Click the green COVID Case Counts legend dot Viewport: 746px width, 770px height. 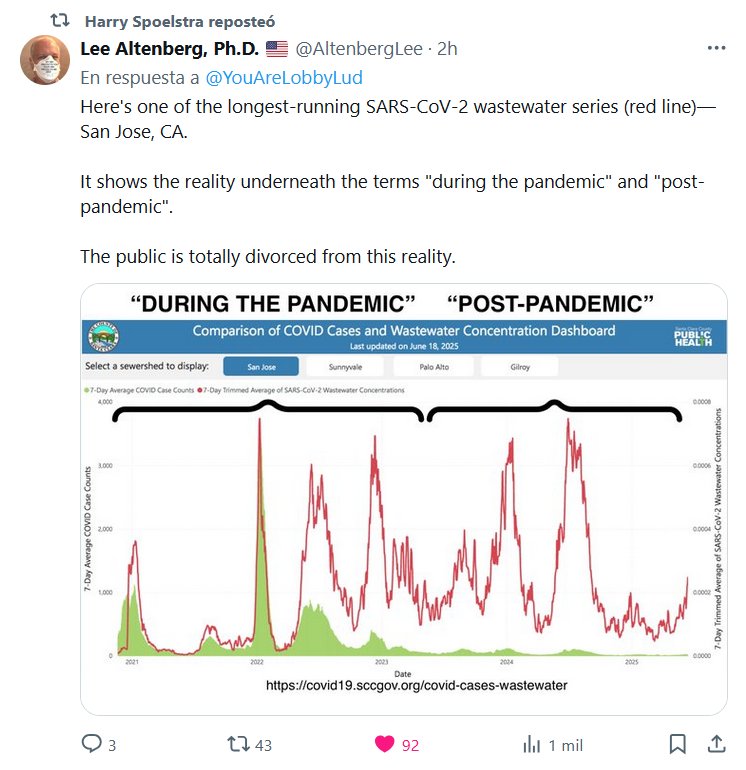(x=87, y=390)
